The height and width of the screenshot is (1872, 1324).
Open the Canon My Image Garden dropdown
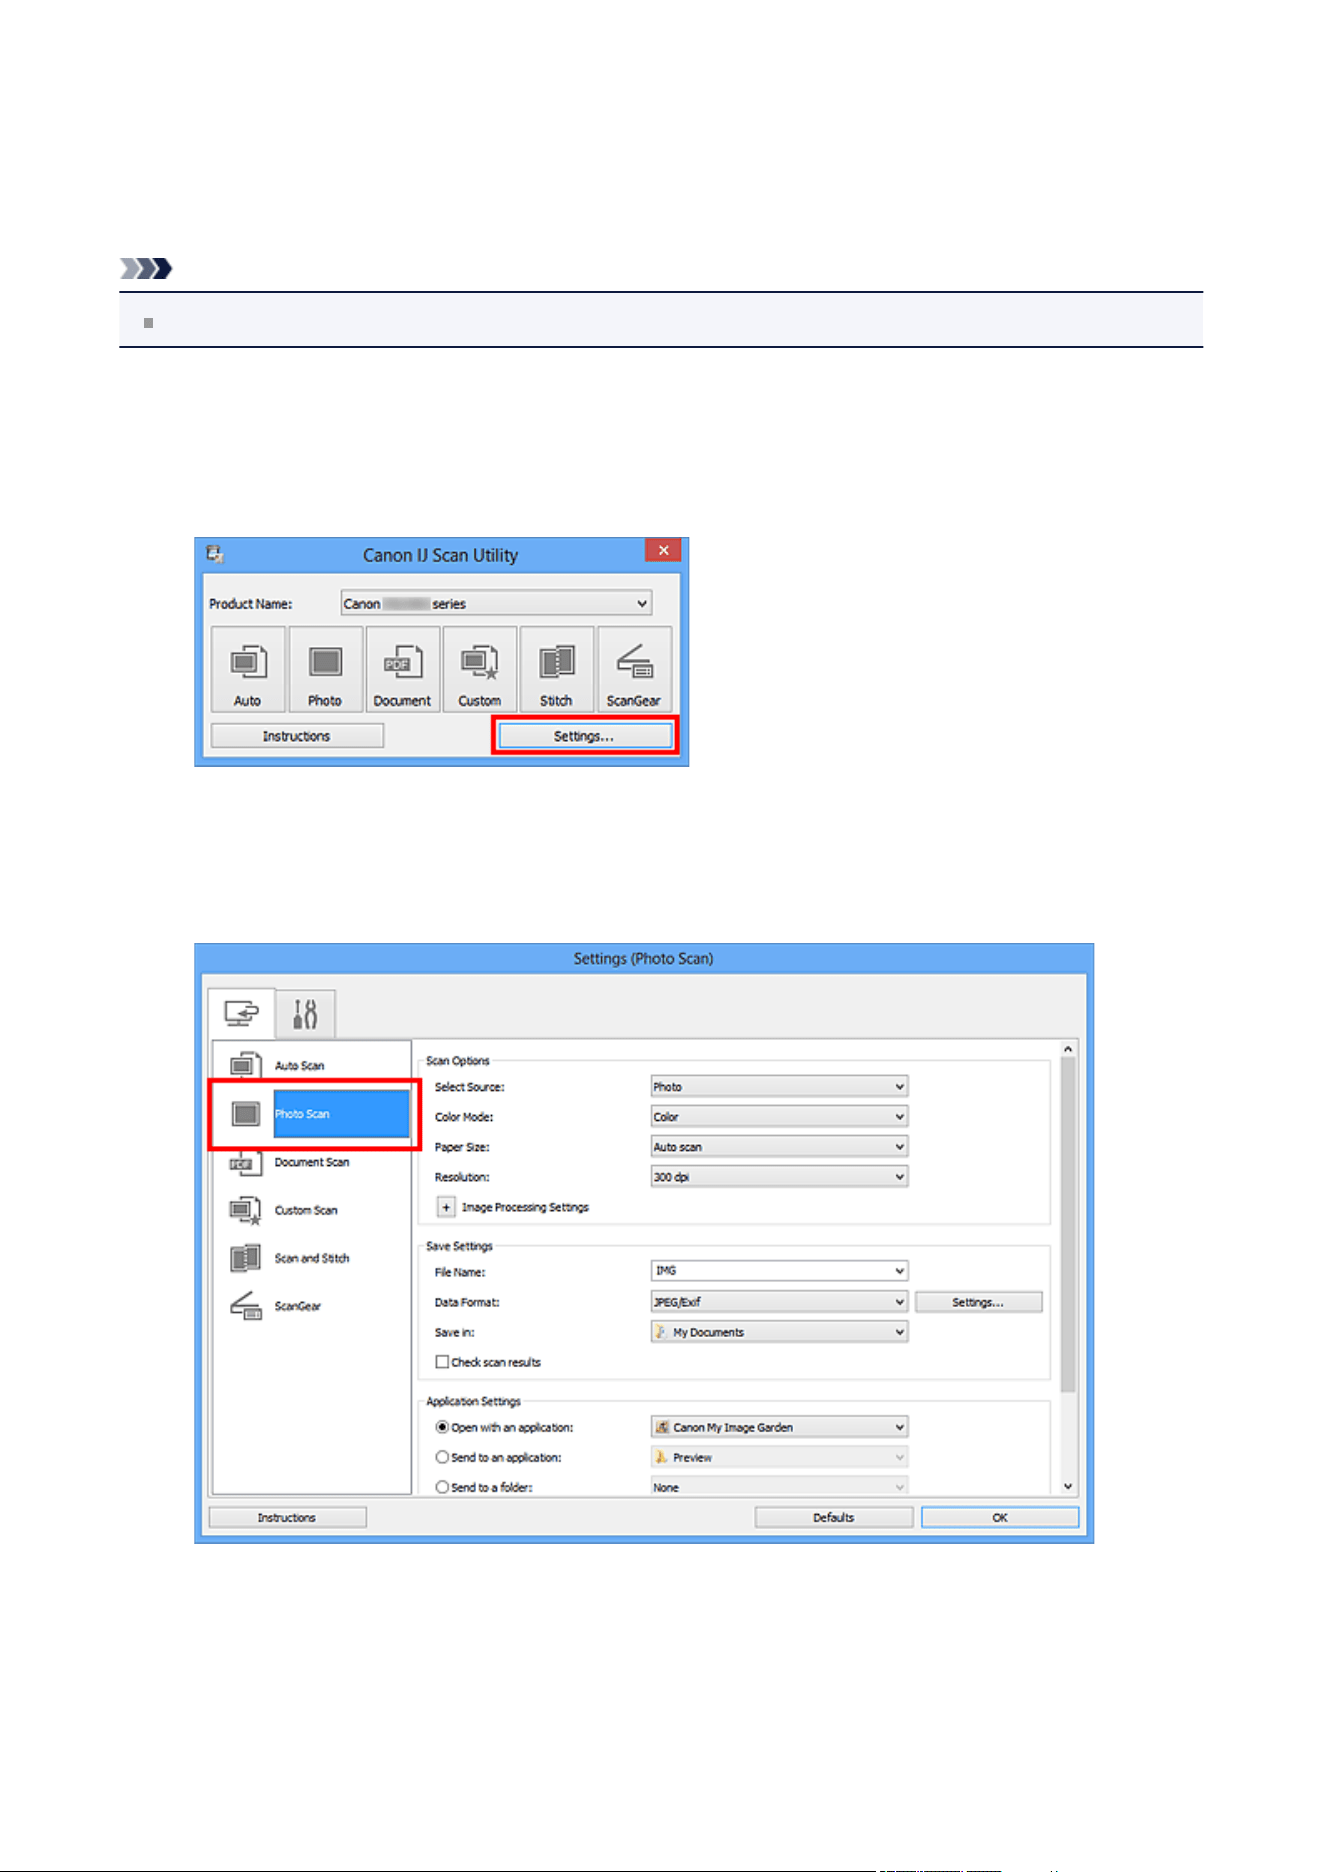click(x=779, y=1427)
